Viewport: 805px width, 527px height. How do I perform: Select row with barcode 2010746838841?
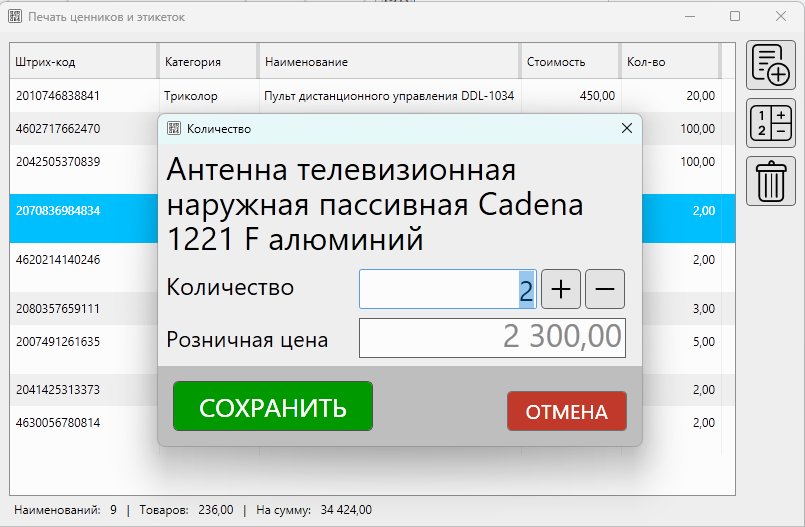[x=82, y=96]
